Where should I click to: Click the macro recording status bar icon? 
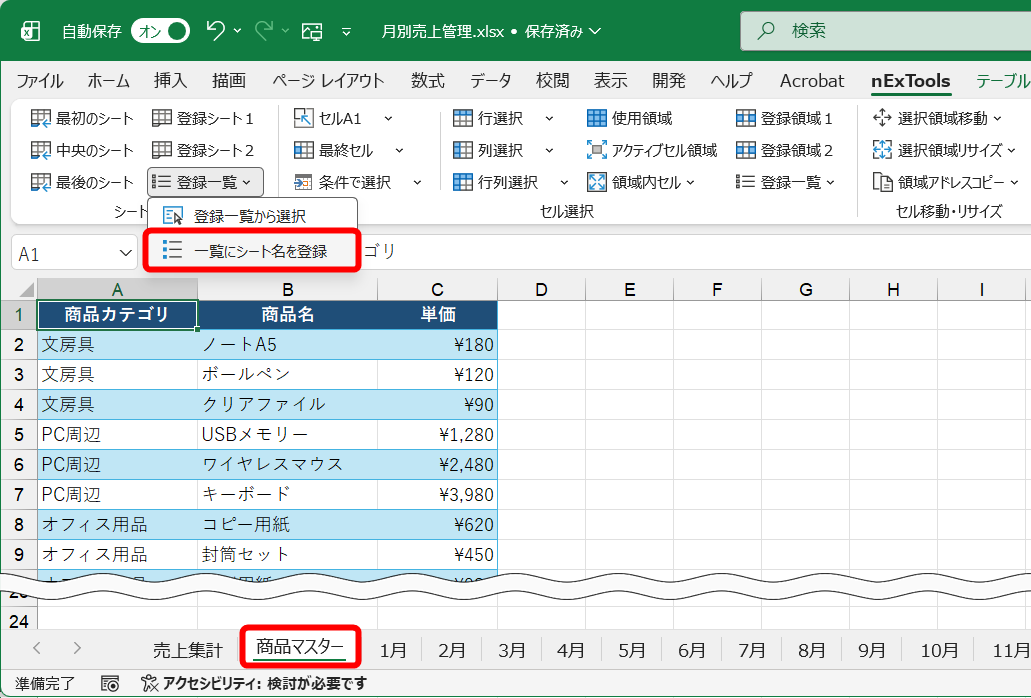point(110,684)
